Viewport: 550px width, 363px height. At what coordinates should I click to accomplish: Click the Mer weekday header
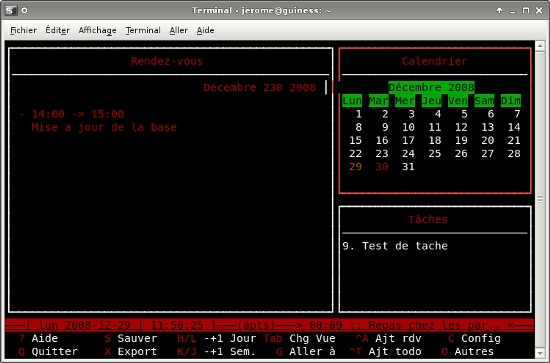405,101
